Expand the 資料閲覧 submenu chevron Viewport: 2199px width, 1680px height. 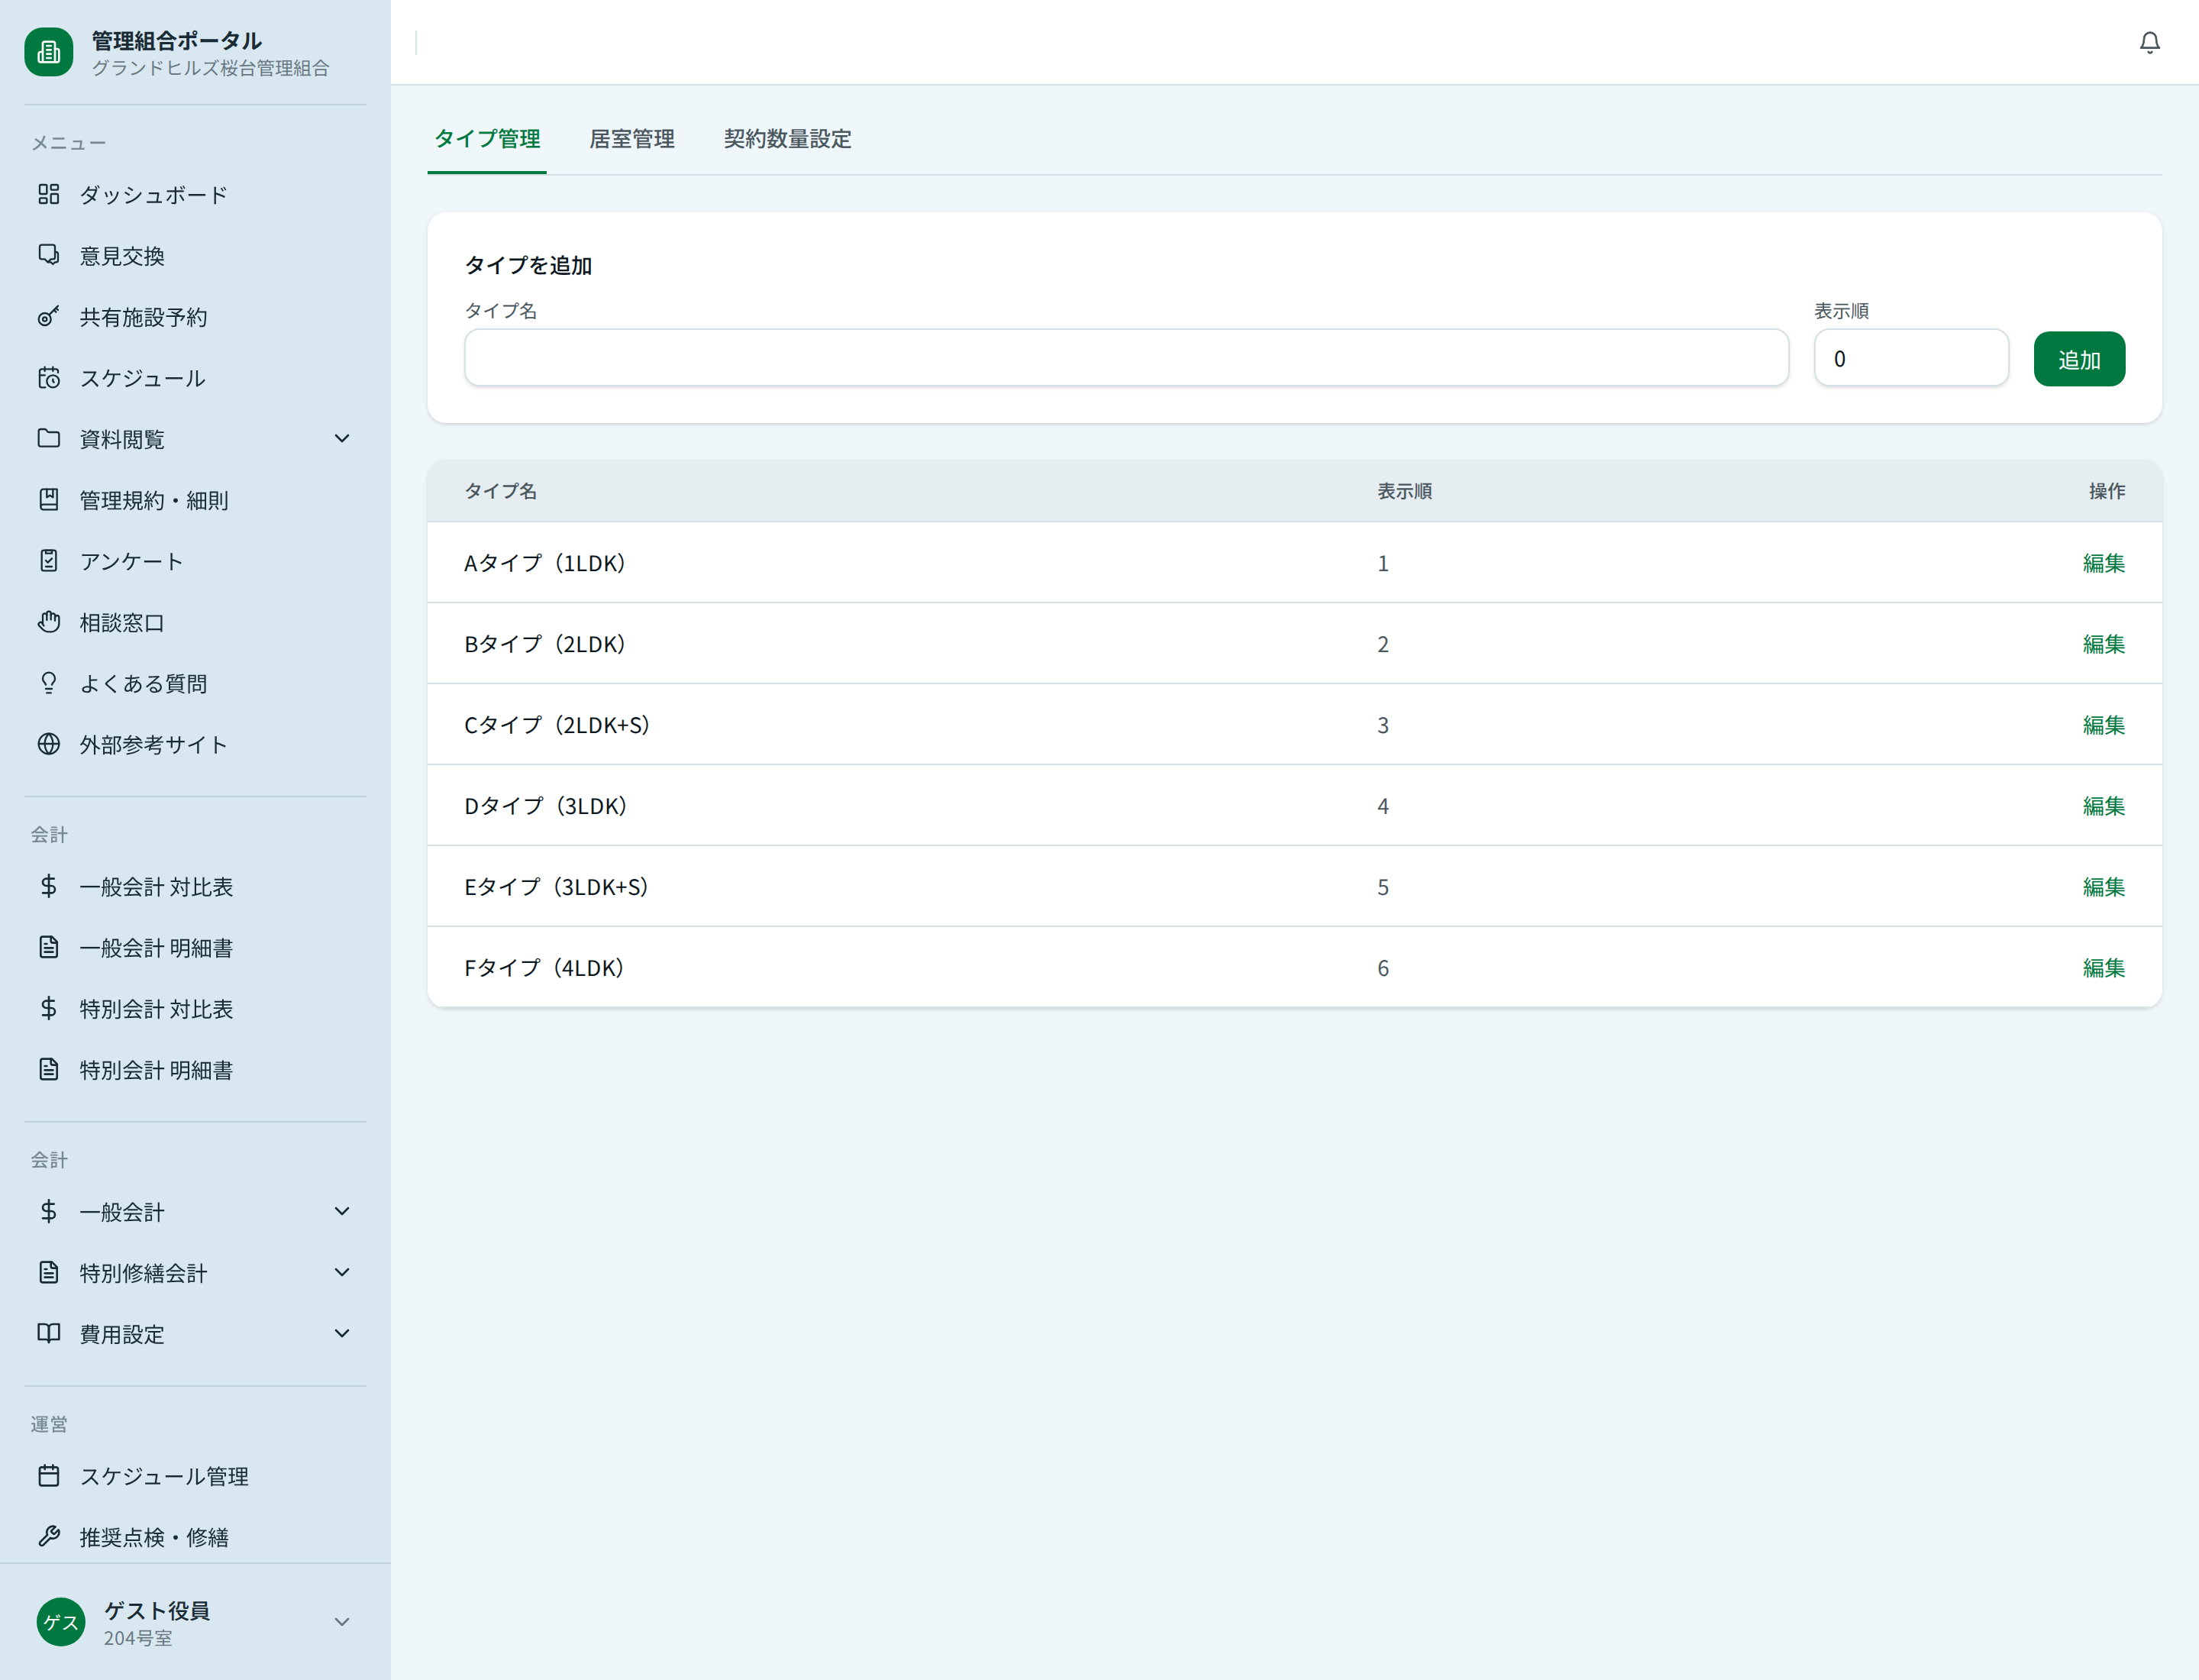pyautogui.click(x=342, y=438)
